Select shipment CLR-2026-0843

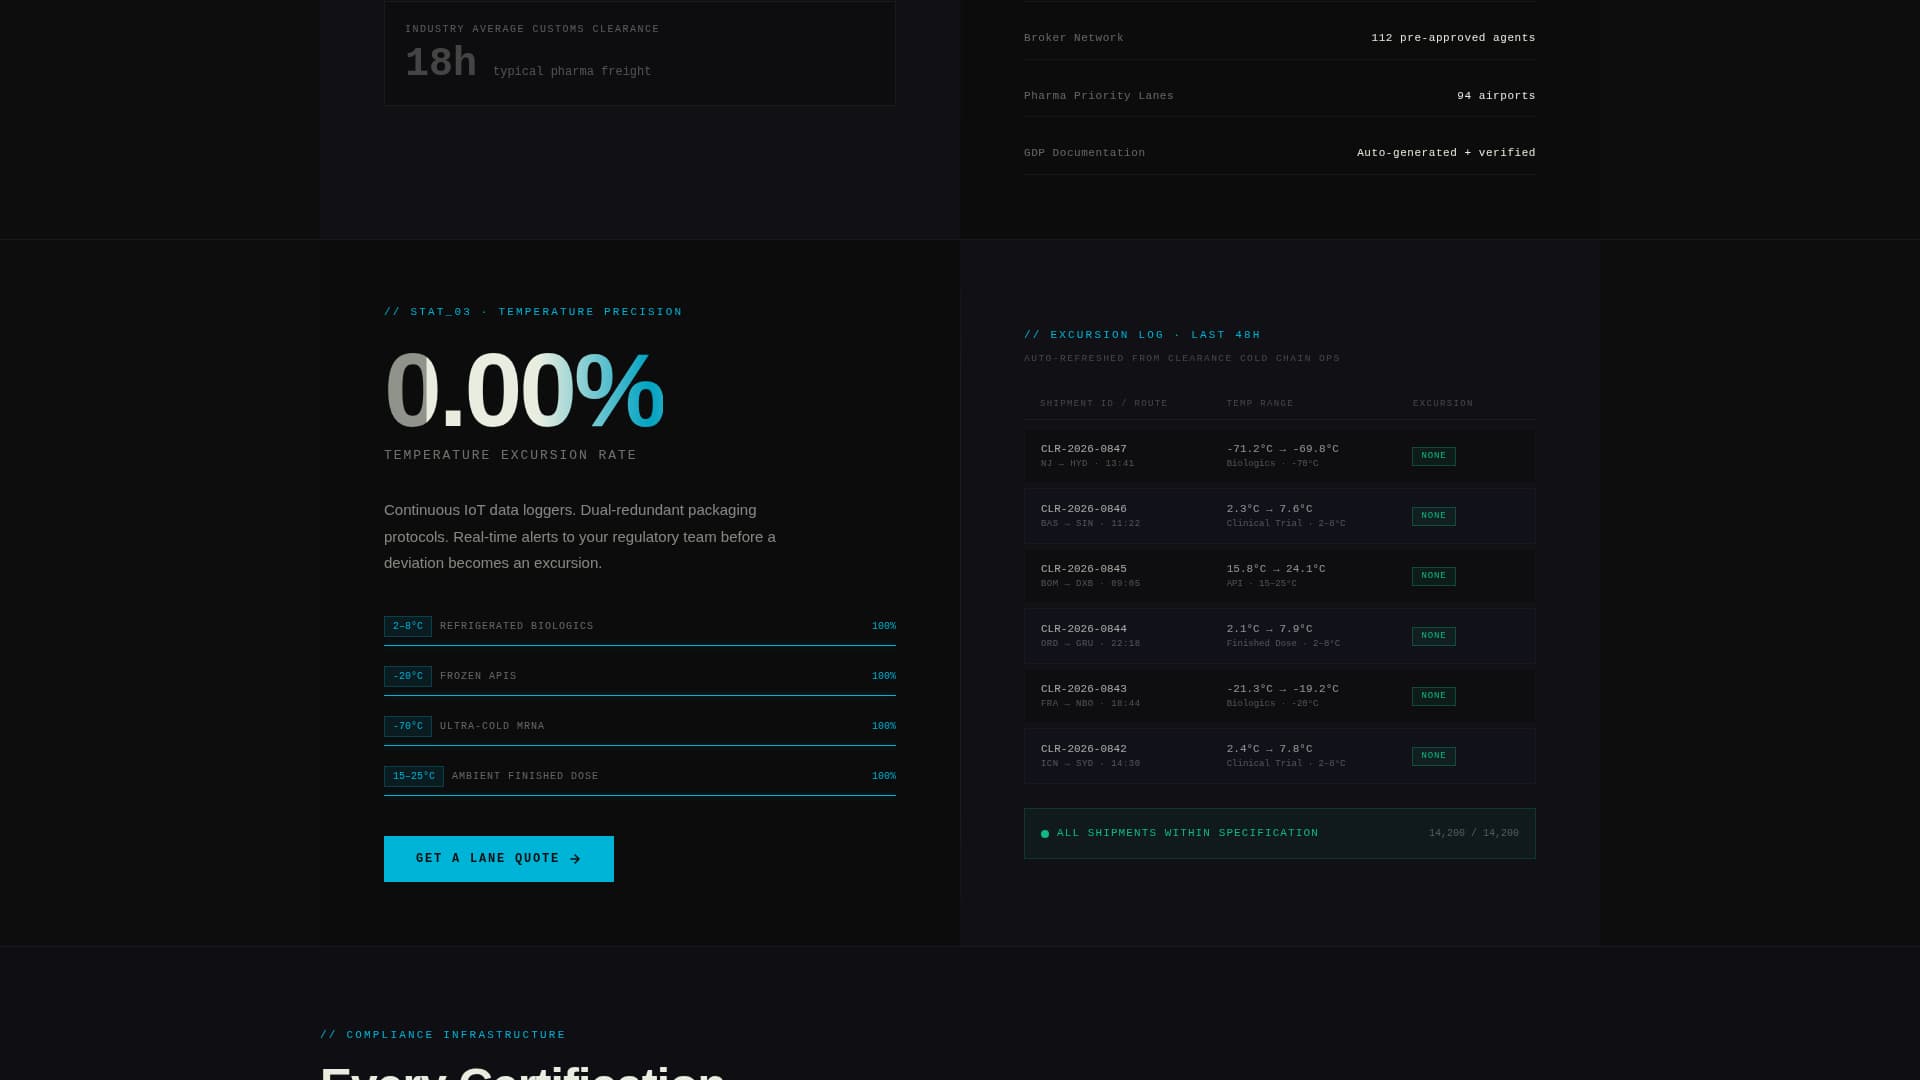coord(1280,696)
